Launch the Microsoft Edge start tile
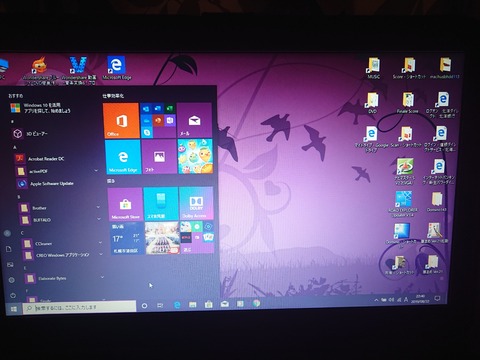The height and width of the screenshot is (360, 480). (123, 157)
